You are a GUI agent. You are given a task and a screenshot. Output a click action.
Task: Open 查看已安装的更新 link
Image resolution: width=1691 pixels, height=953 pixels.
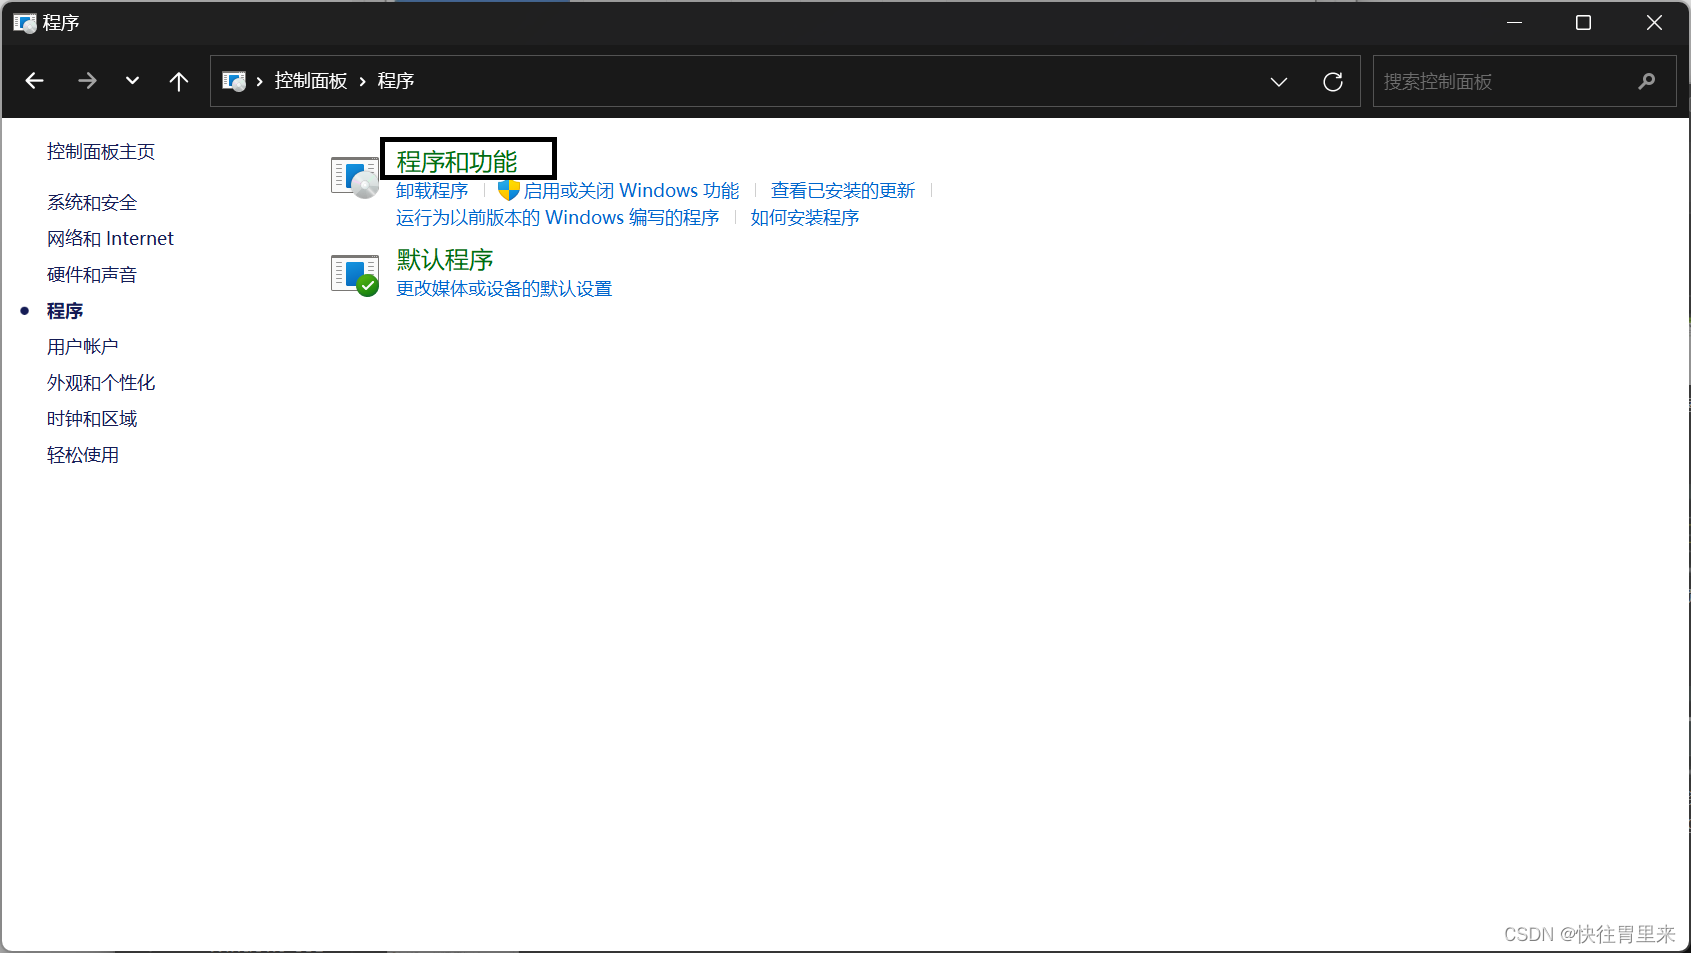[843, 191]
